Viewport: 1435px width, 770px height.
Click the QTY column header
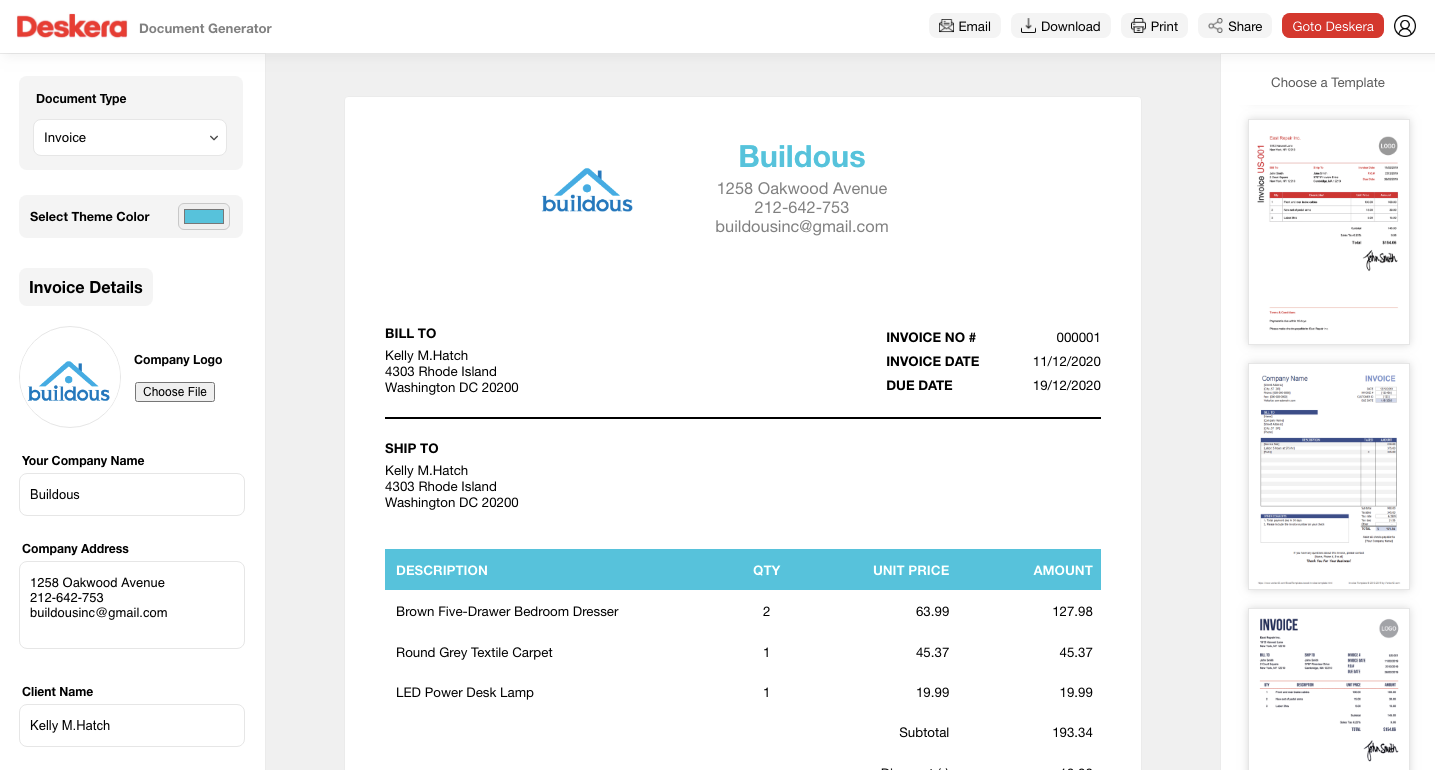[767, 570]
